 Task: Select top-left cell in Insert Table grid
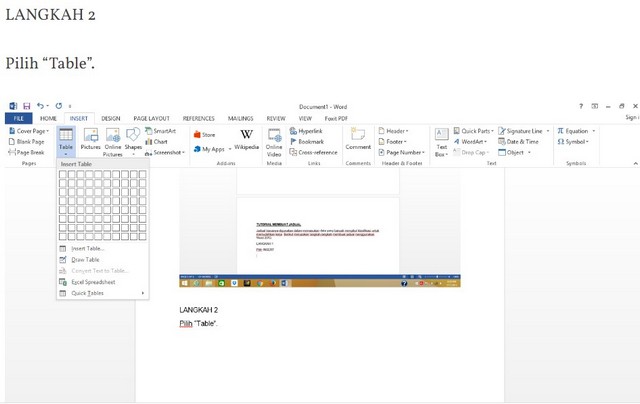63,174
